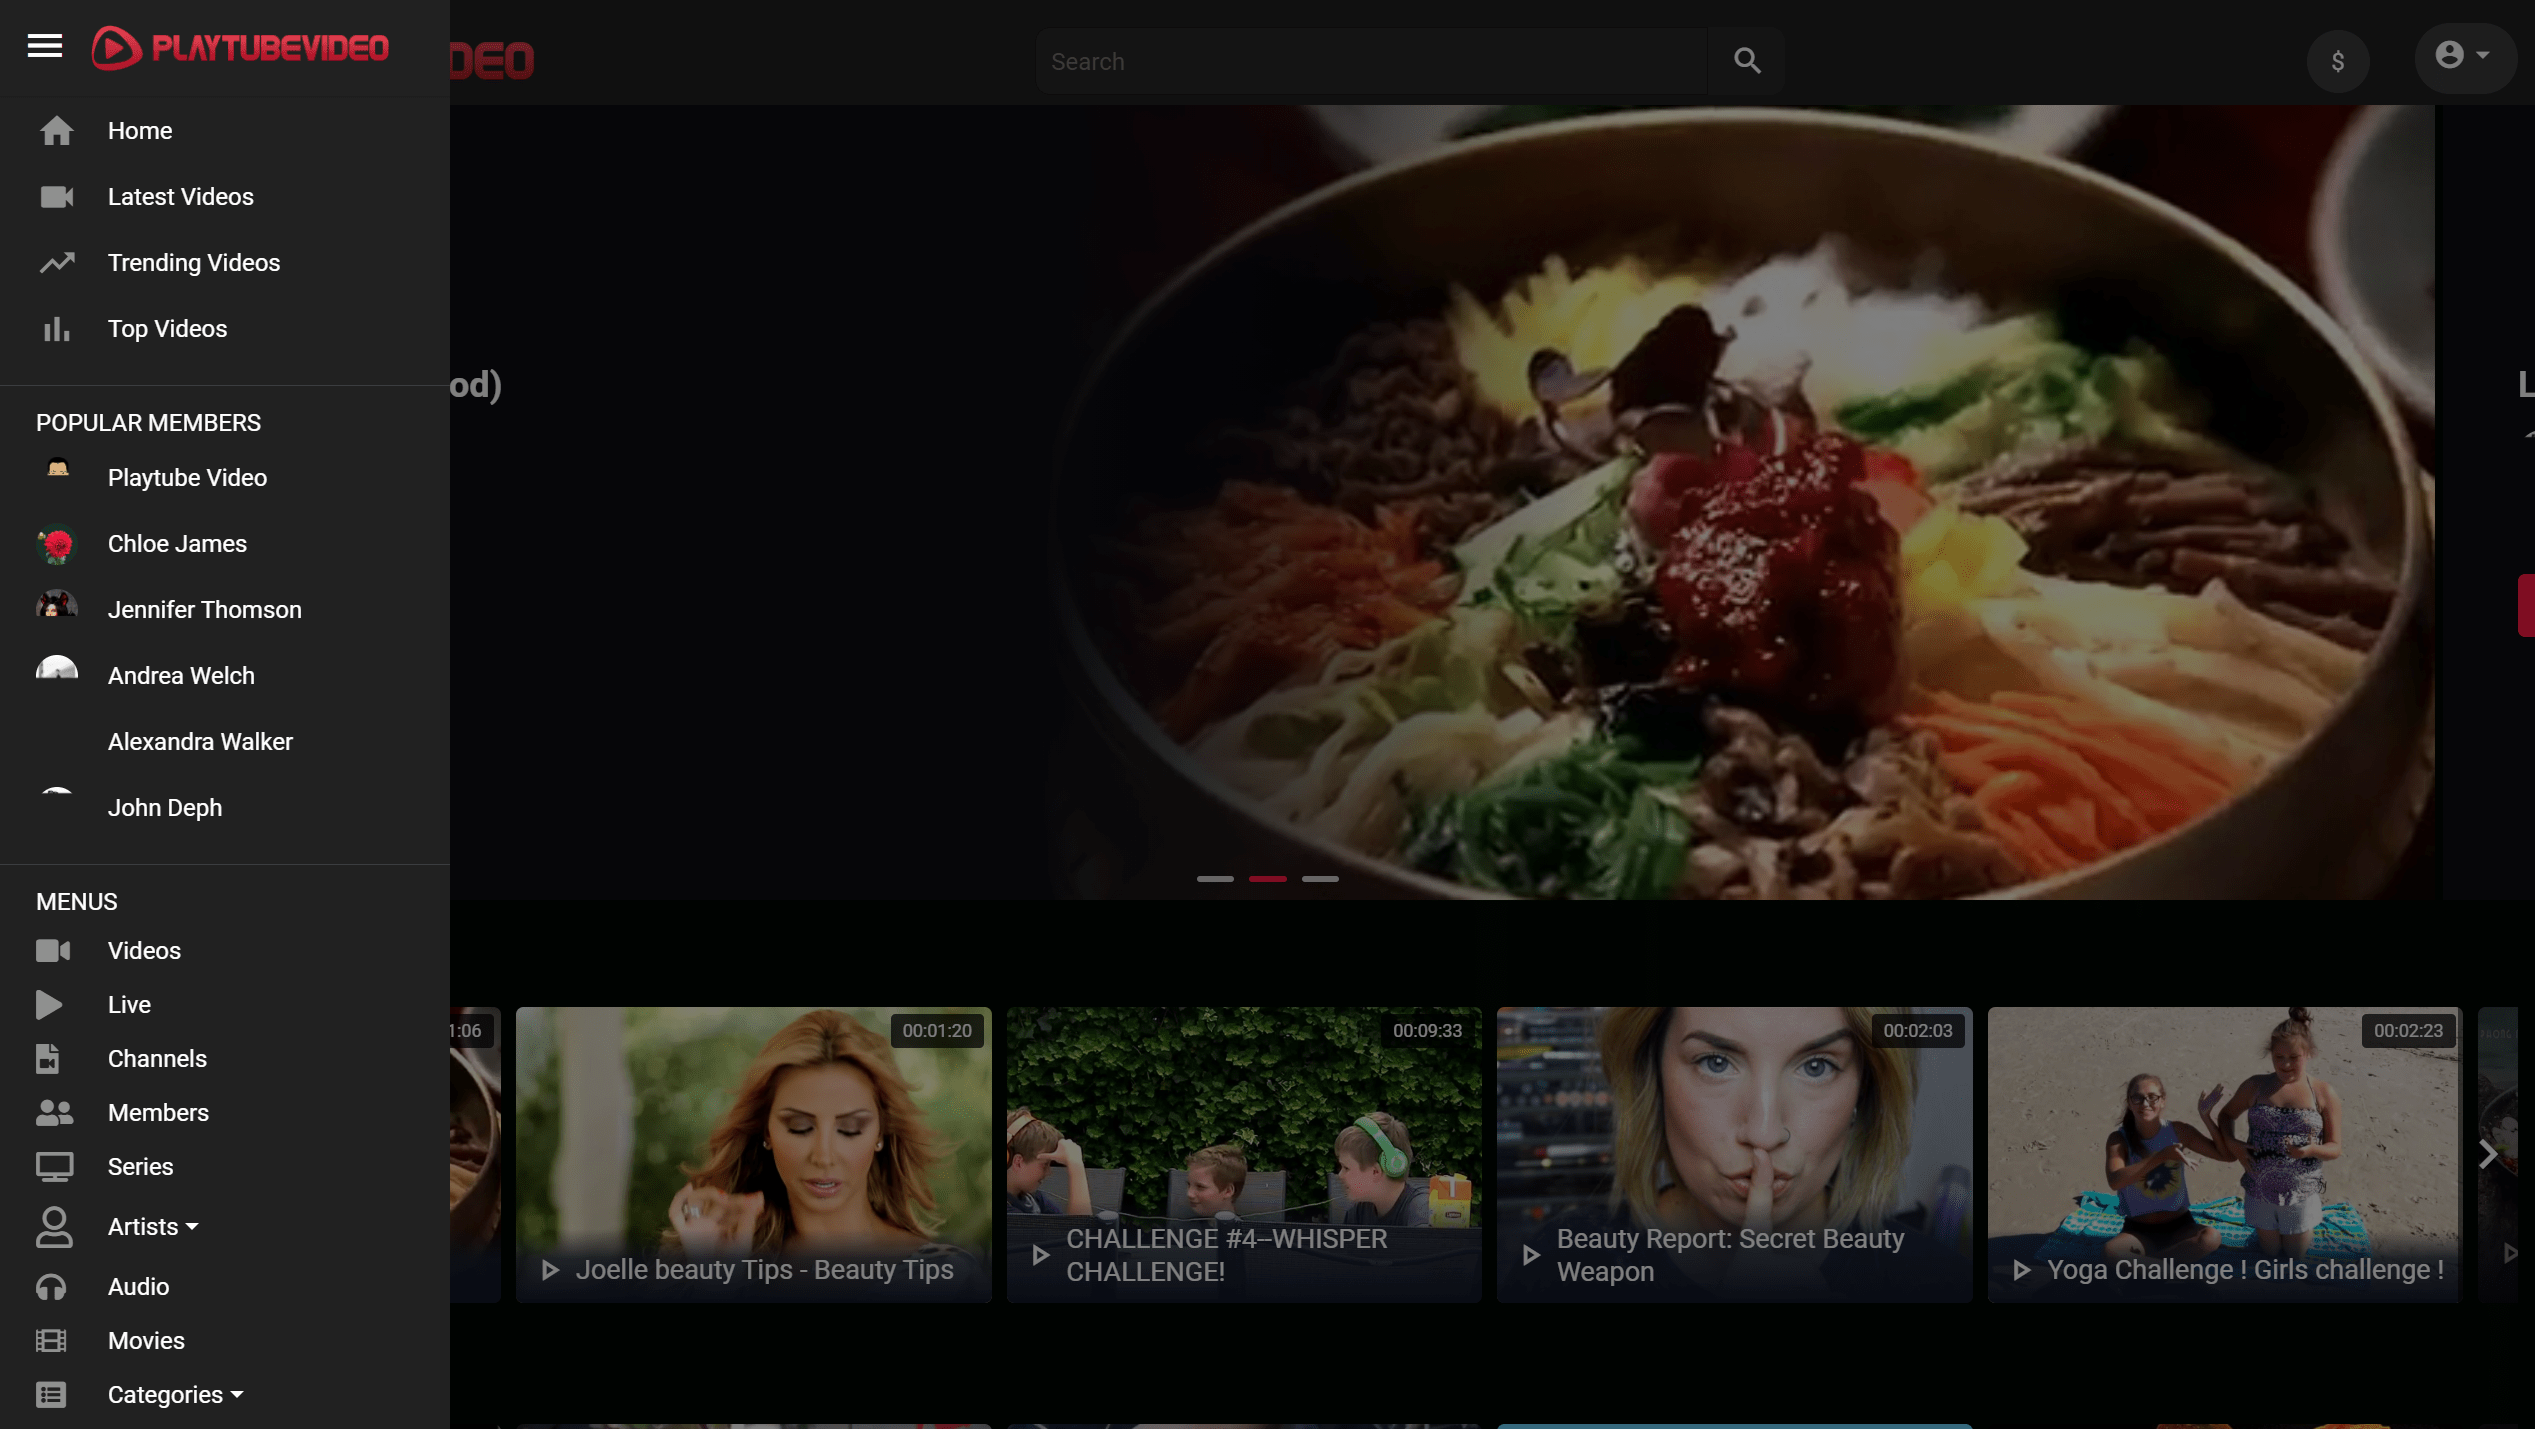Click the Trending Videos chart icon
Image resolution: width=2535 pixels, height=1429 pixels.
pos(54,261)
